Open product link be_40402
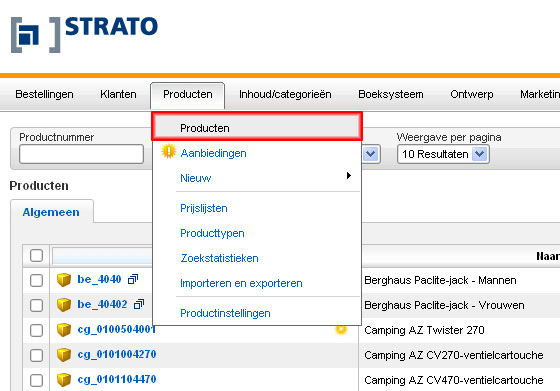Image resolution: width=560 pixels, height=391 pixels. coord(102,304)
